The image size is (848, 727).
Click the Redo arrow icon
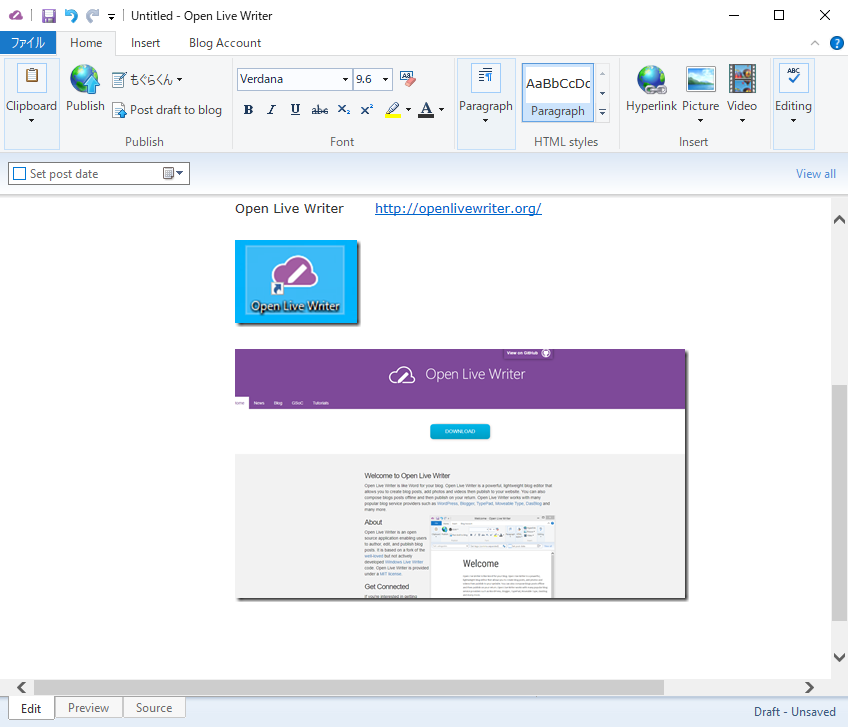coord(93,16)
